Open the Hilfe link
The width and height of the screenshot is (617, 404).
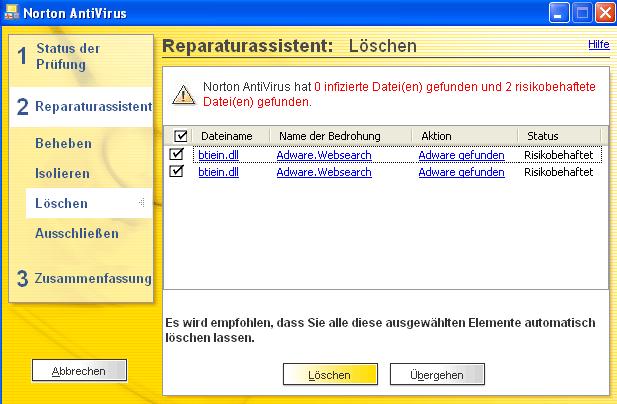pyautogui.click(x=599, y=44)
